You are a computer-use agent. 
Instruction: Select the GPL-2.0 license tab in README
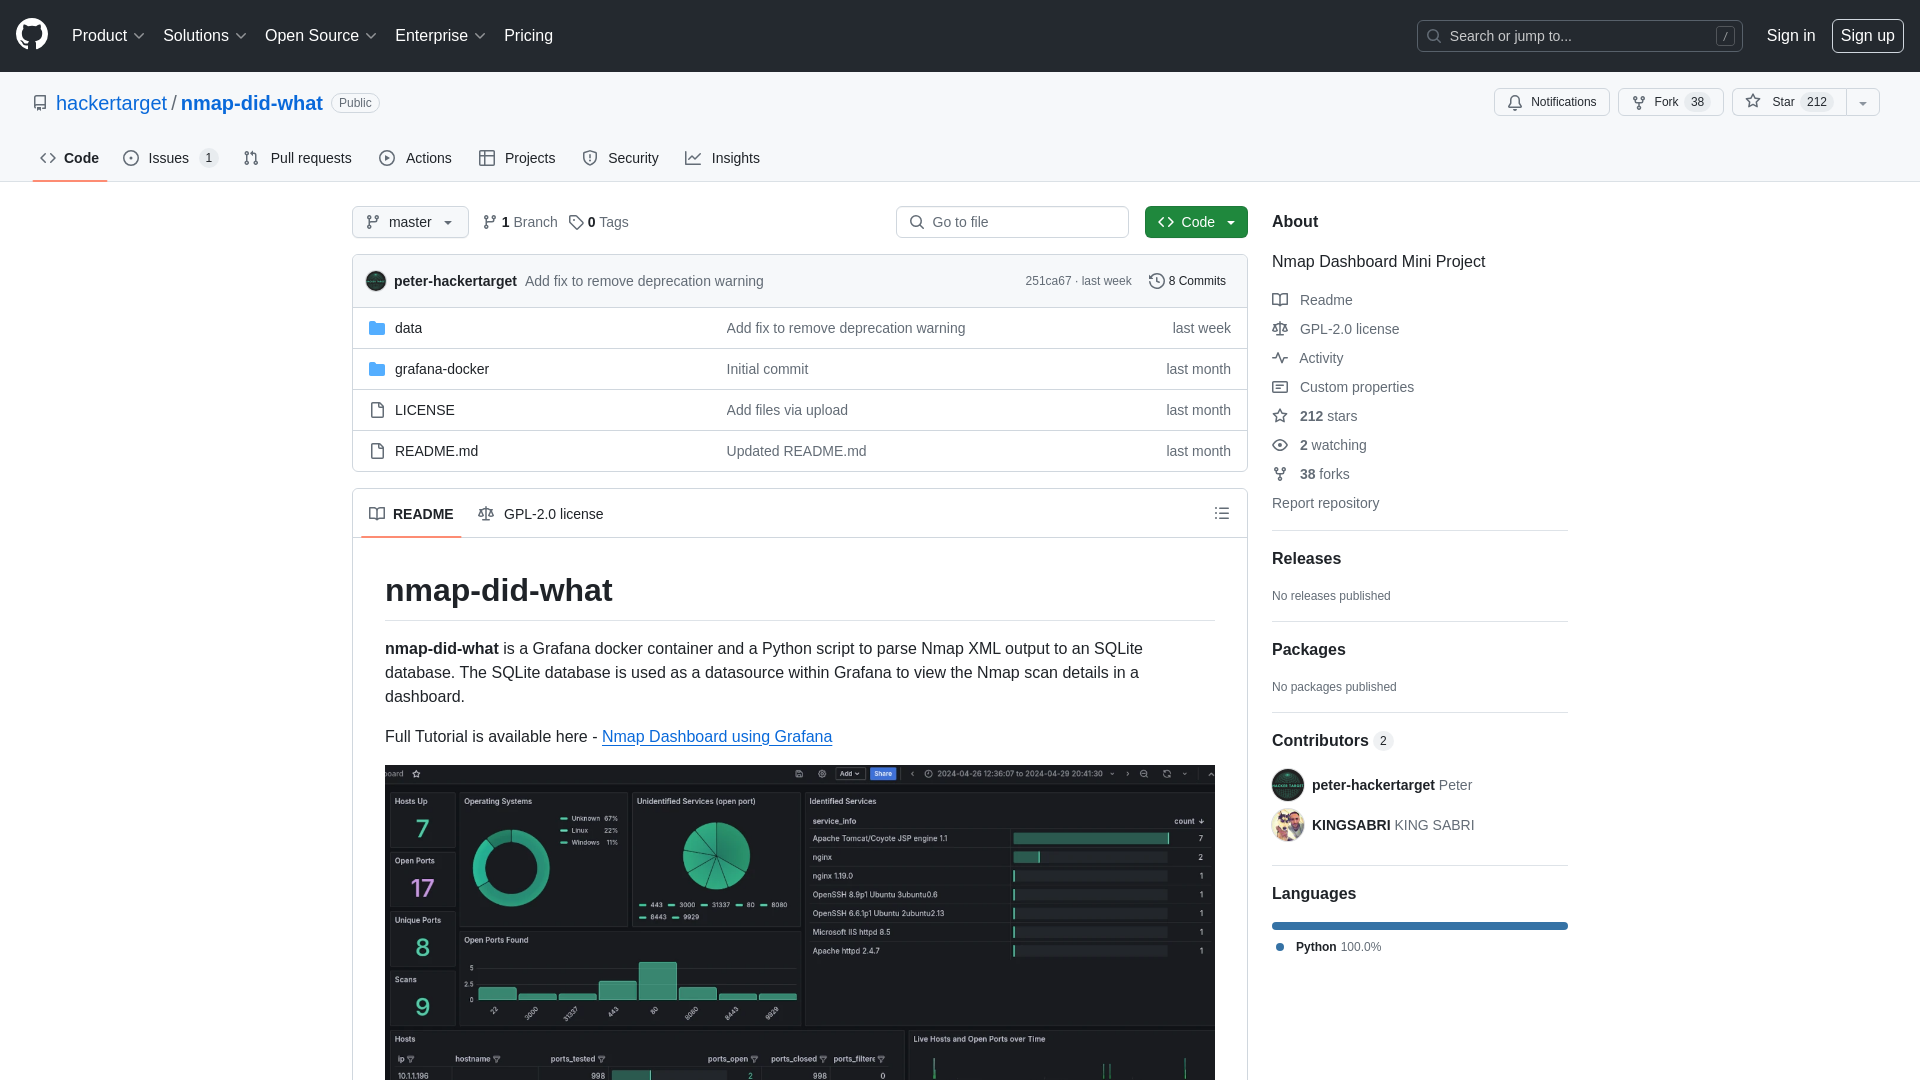coord(540,514)
